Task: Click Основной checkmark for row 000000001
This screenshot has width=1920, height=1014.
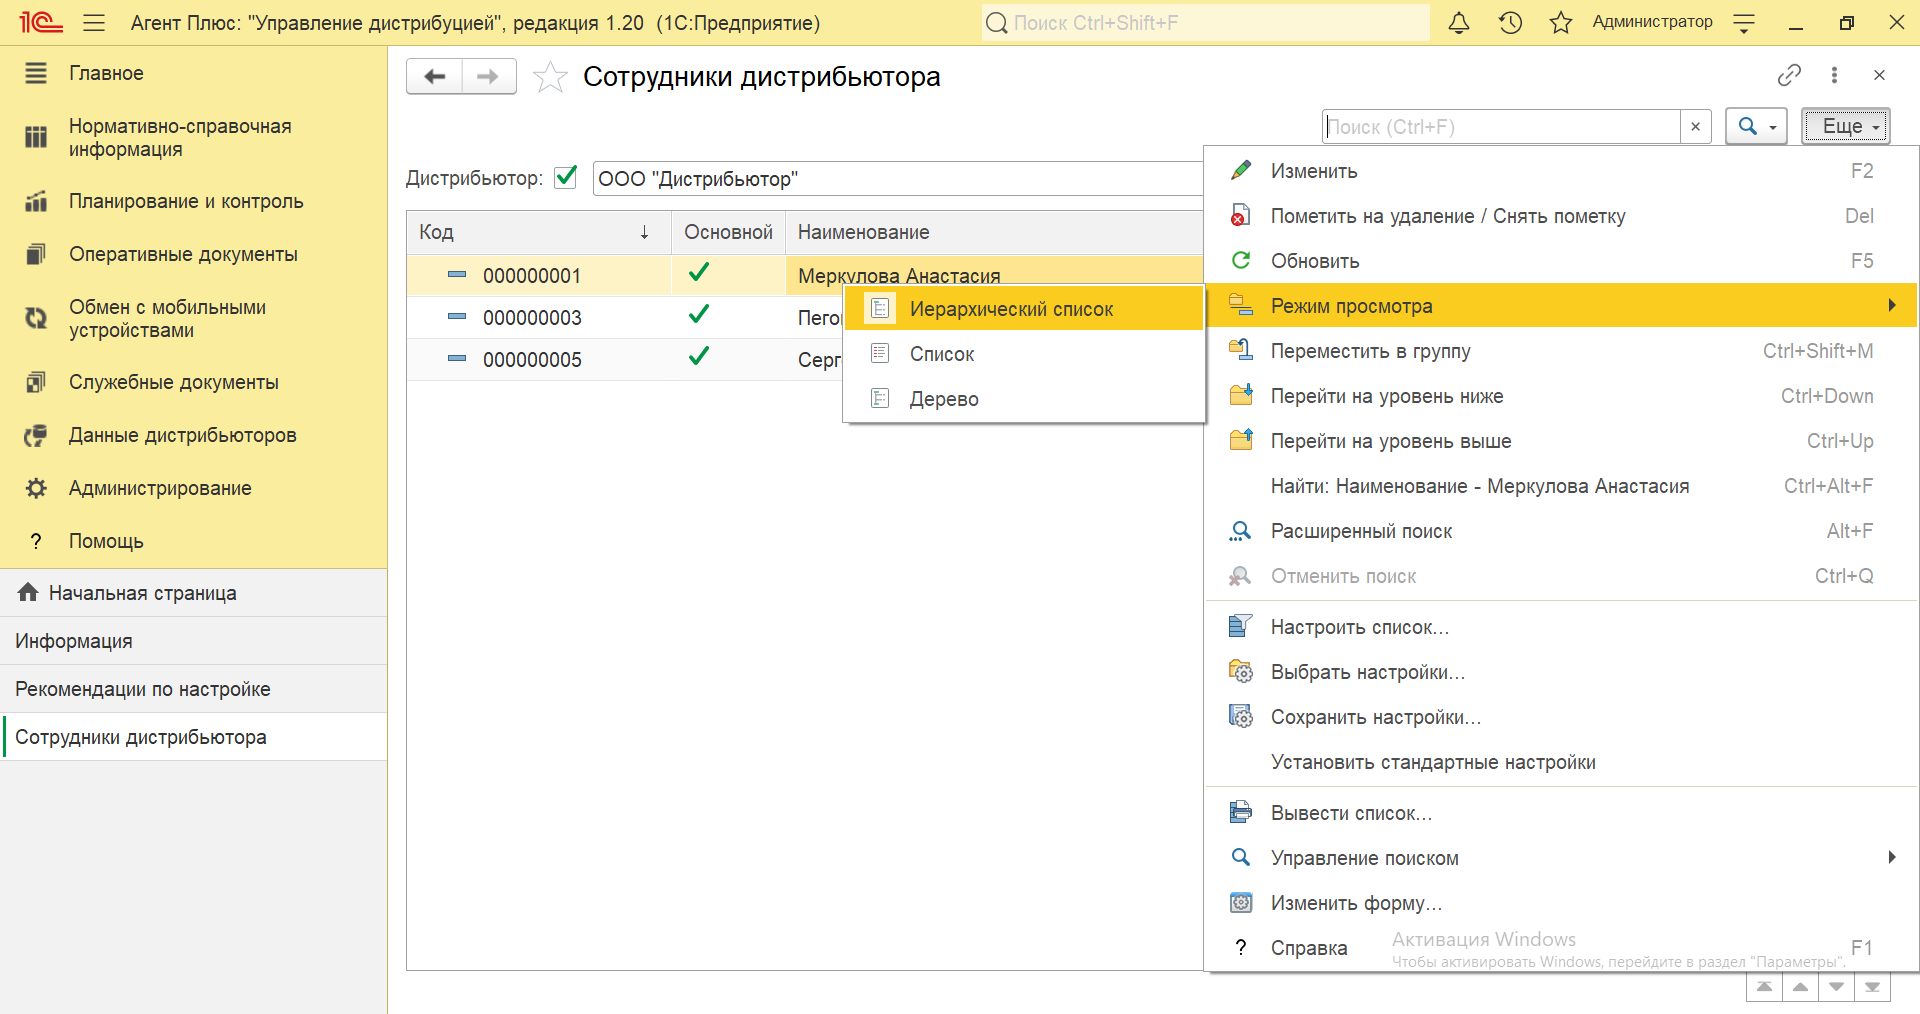Action: 699,272
